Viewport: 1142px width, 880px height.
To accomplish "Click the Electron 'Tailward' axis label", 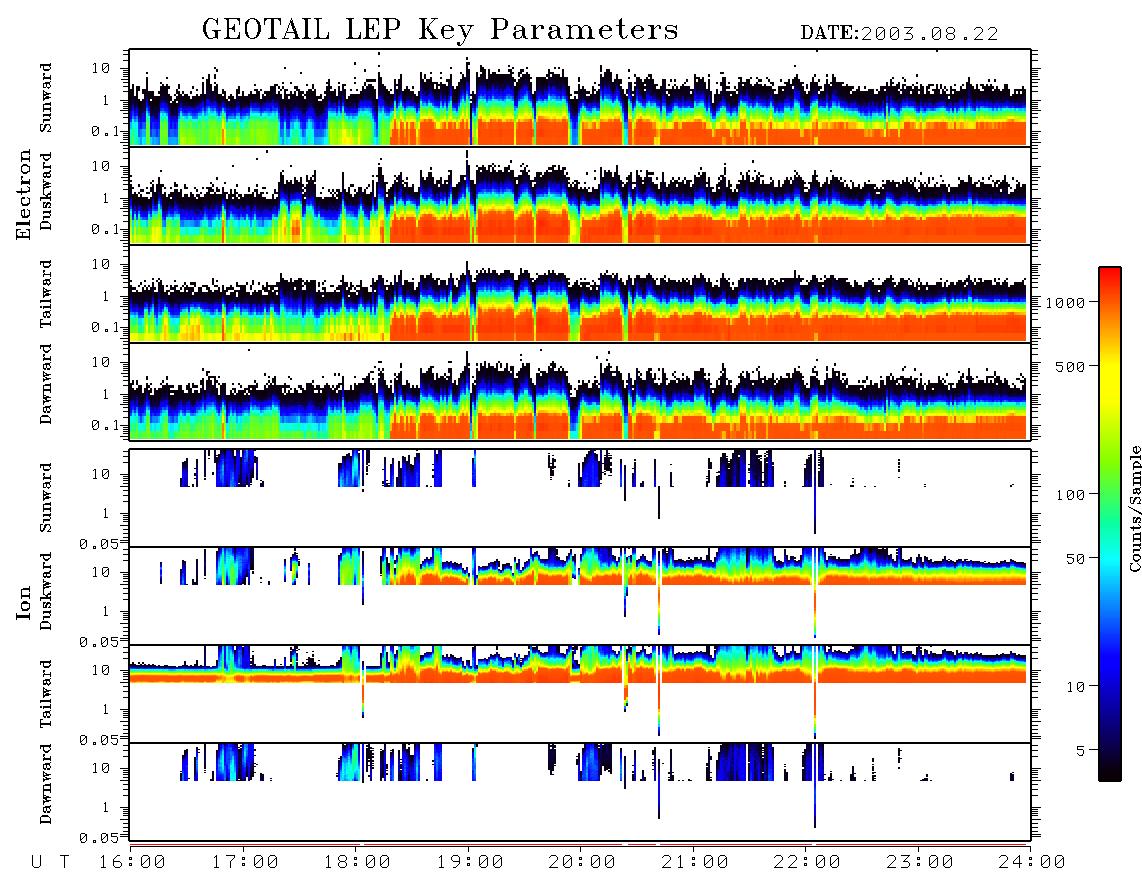I will tap(46, 293).
